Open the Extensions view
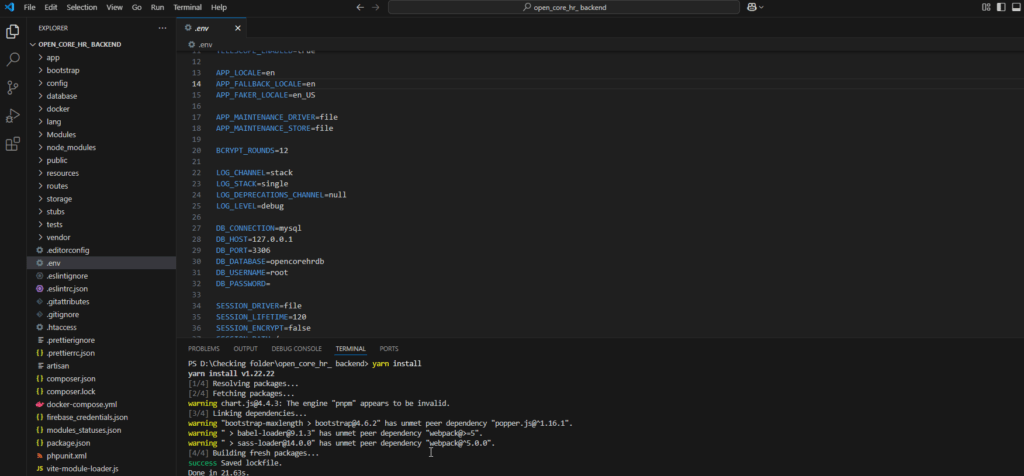 12,144
